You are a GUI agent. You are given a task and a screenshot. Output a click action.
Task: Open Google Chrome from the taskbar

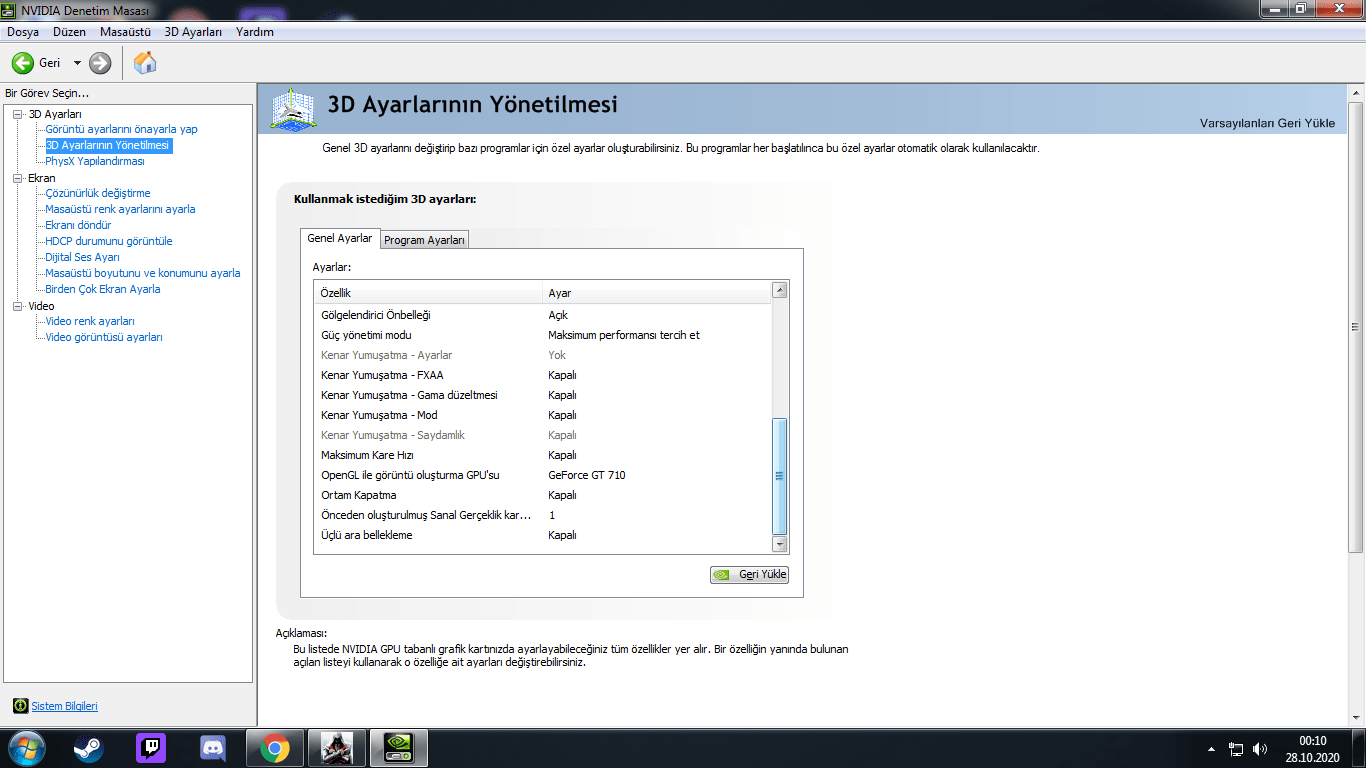coord(275,748)
